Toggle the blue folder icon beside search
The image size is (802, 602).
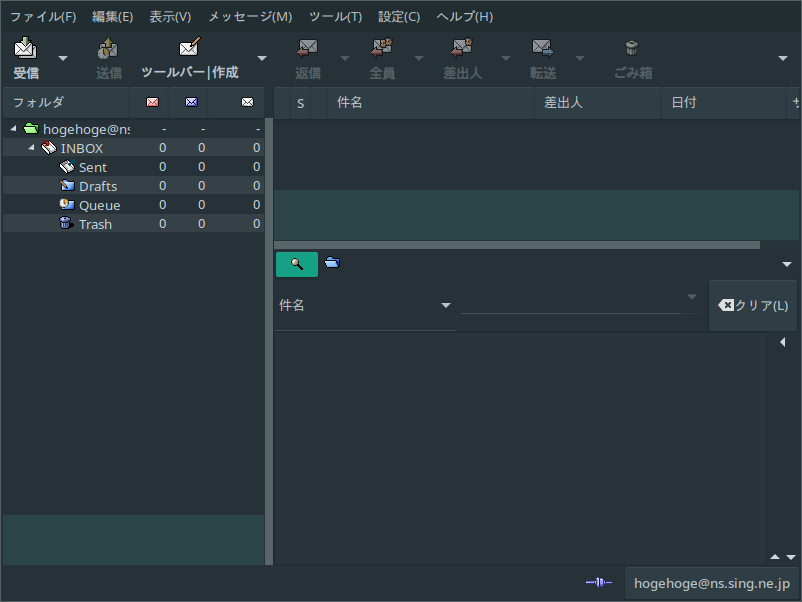pyautogui.click(x=333, y=263)
